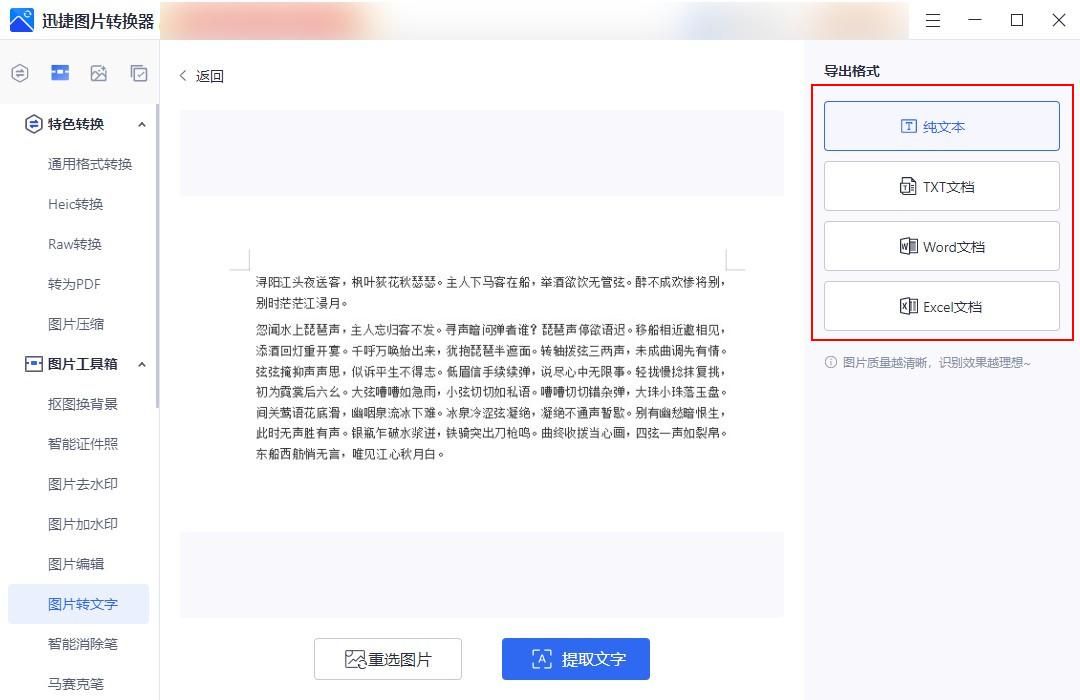Open 转为PDF in sidebar

point(74,284)
